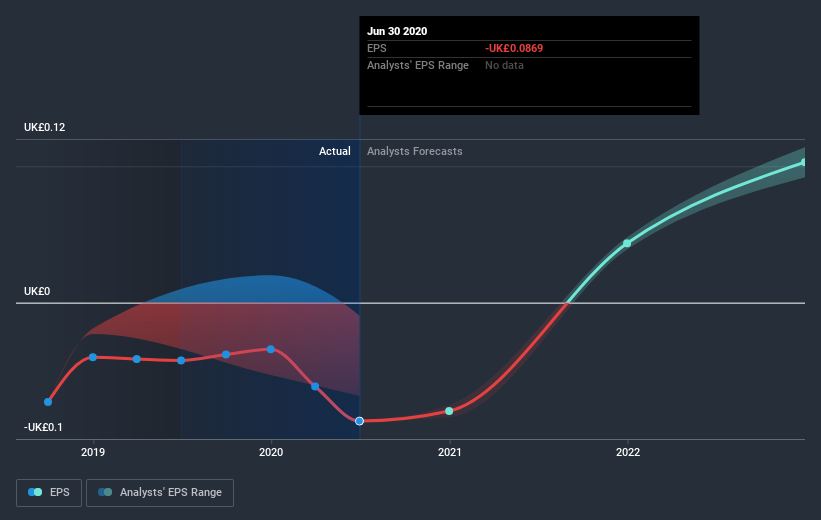
Task: Click the 2019 x-axis label
Action: click(93, 452)
